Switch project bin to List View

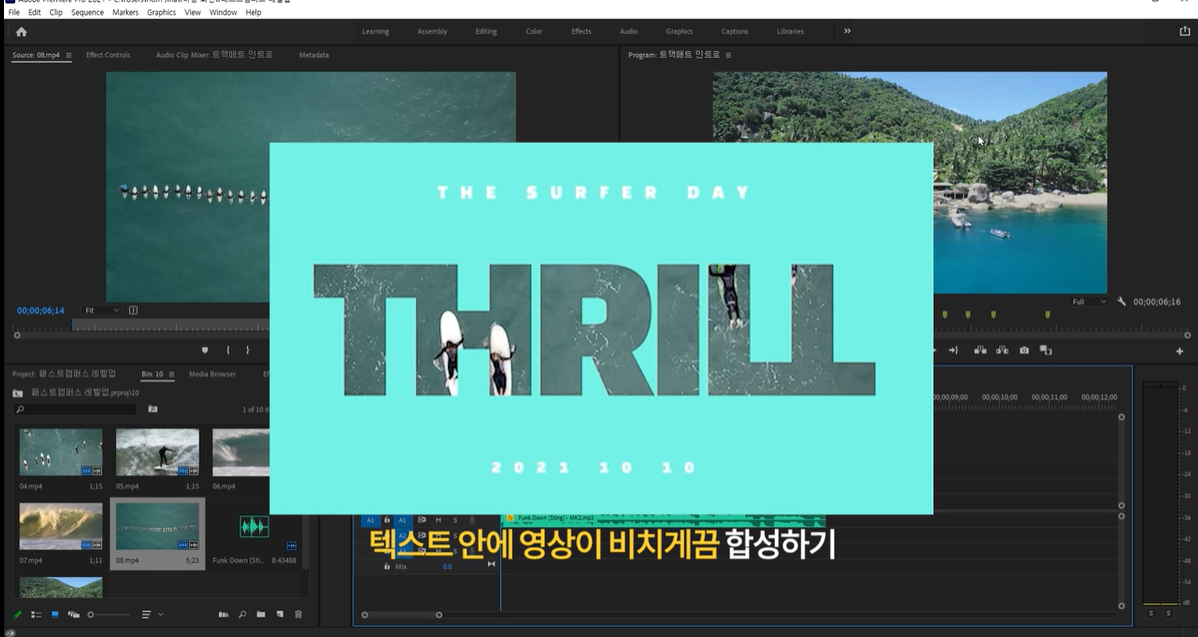pyautogui.click(x=36, y=615)
